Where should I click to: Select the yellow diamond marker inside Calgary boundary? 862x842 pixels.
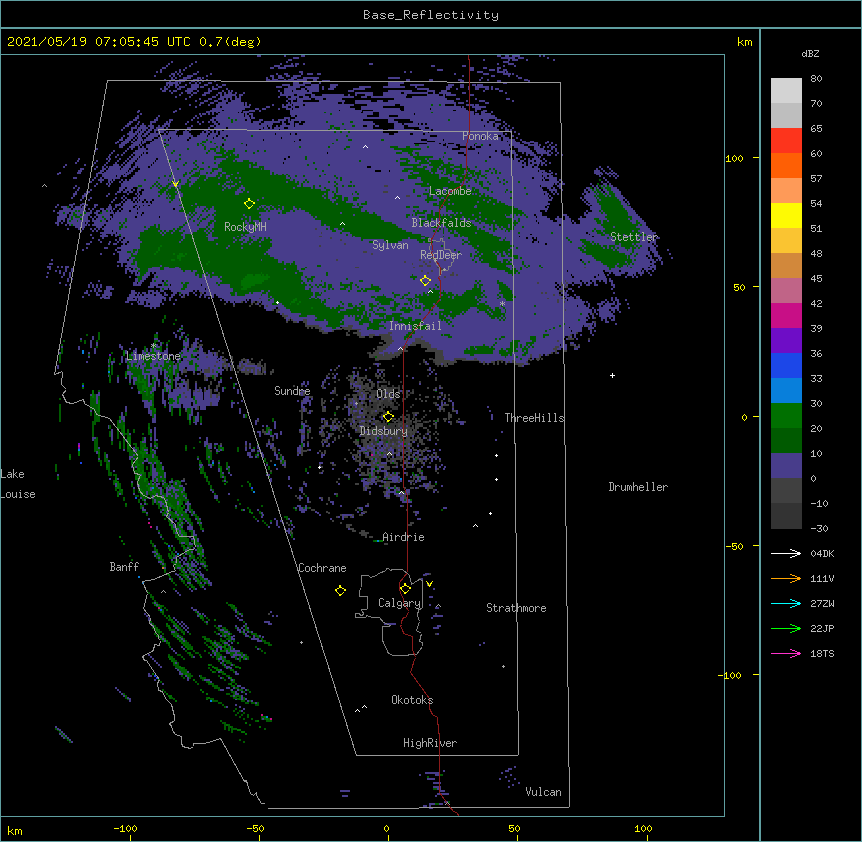[x=405, y=589]
